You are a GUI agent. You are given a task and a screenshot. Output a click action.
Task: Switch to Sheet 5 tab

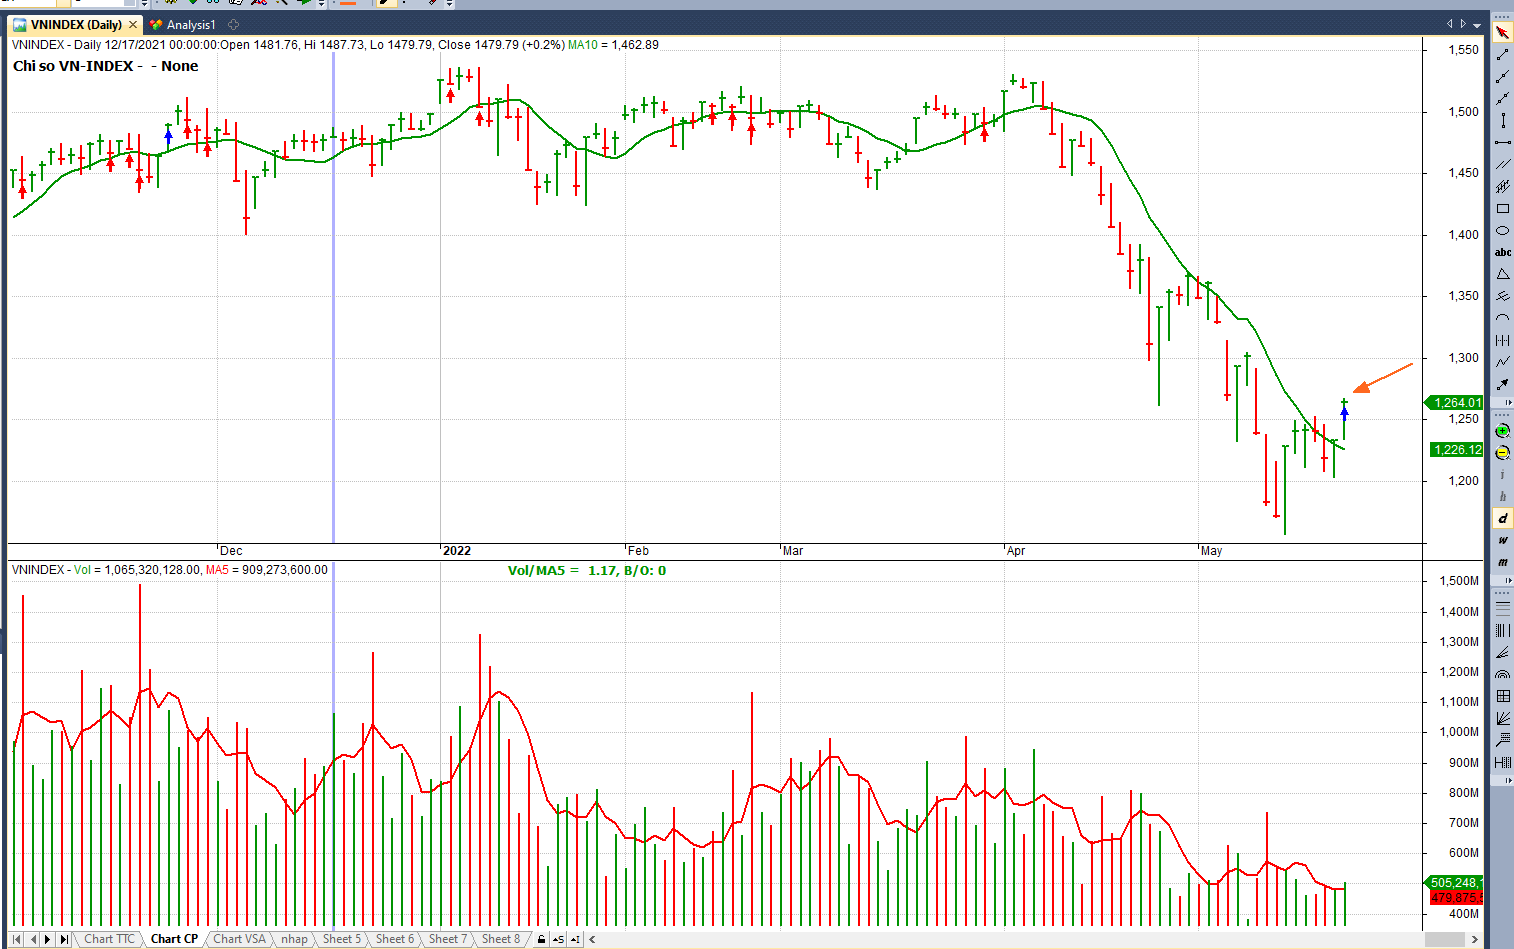coord(342,939)
